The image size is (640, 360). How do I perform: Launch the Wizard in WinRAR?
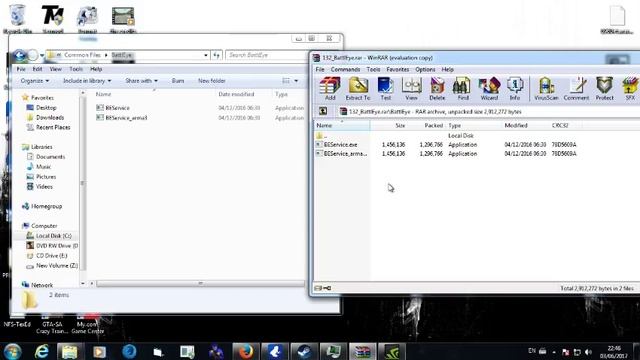(489, 89)
